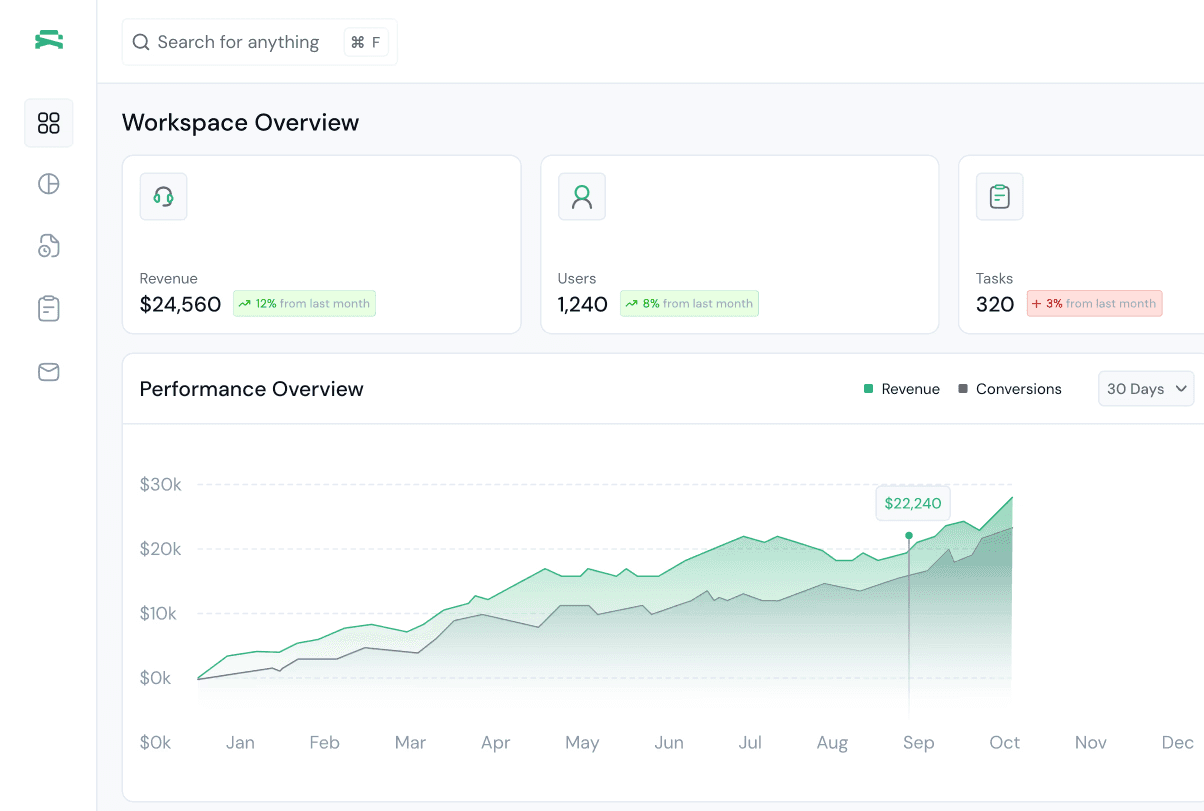Click the Sep month label
The height and width of the screenshot is (811, 1204).
[x=918, y=743]
